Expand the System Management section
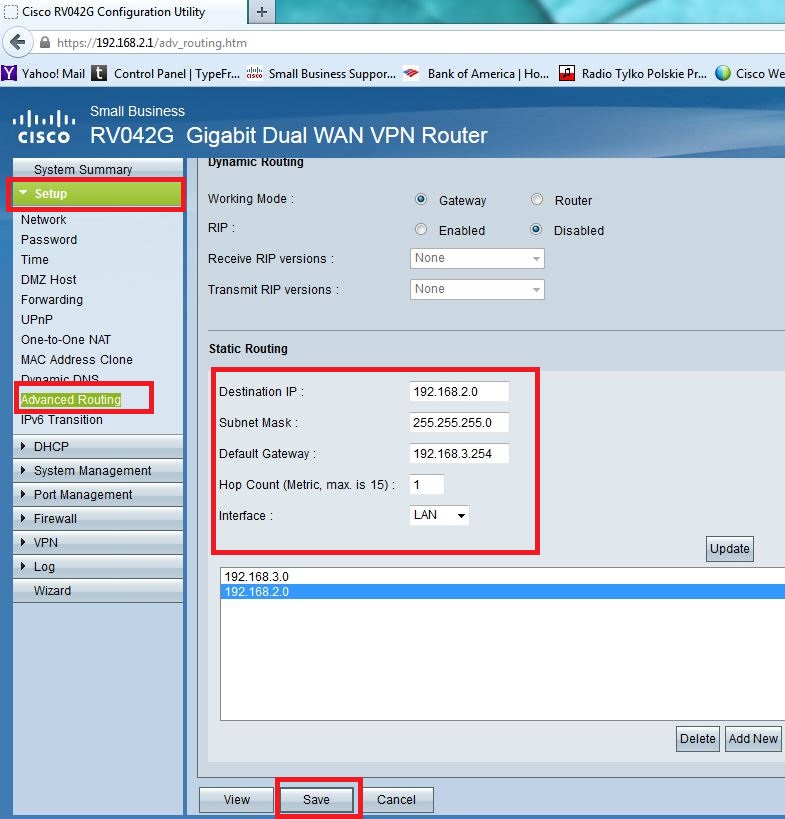Viewport: 785px width, 819px height. (98, 471)
